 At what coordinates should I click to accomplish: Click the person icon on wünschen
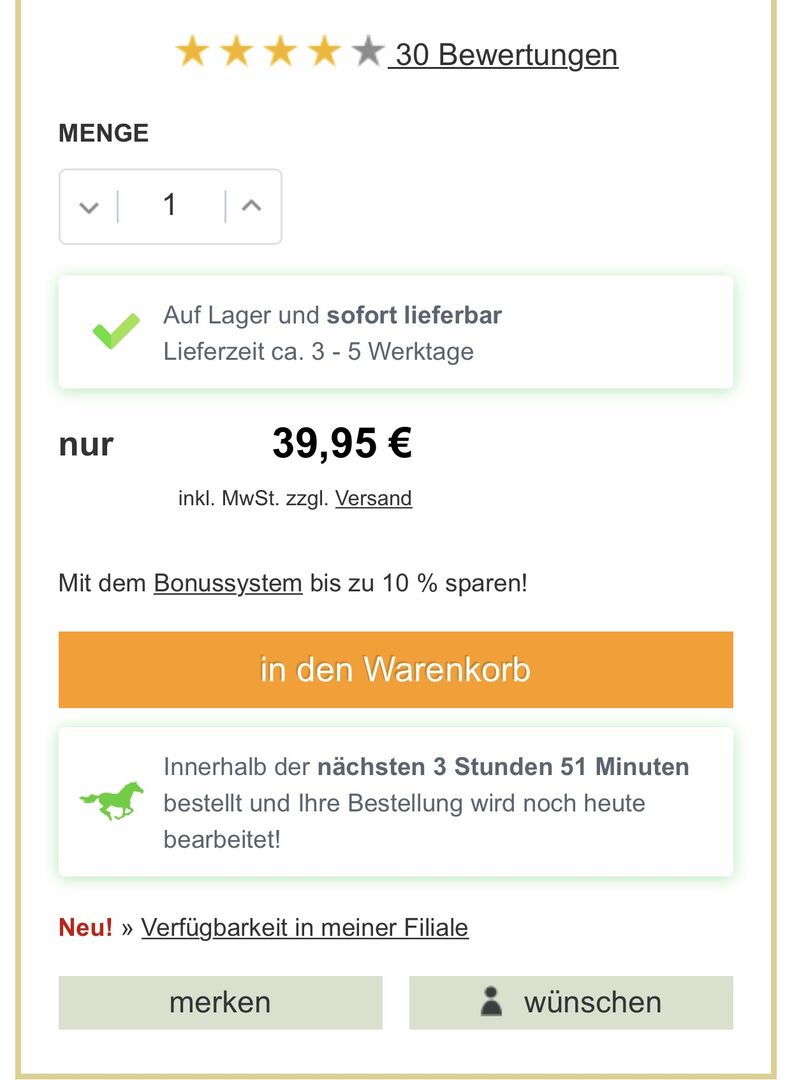(x=491, y=1002)
